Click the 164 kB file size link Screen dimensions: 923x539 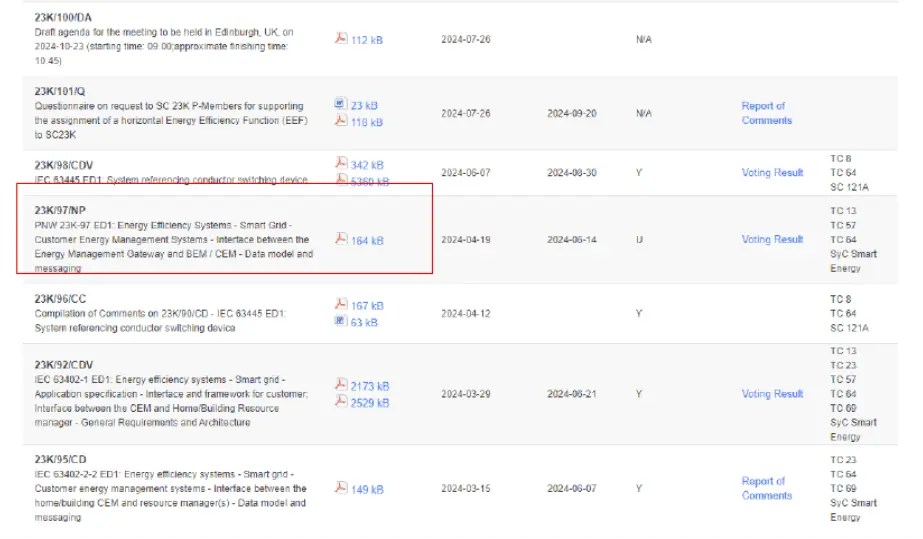click(x=367, y=241)
